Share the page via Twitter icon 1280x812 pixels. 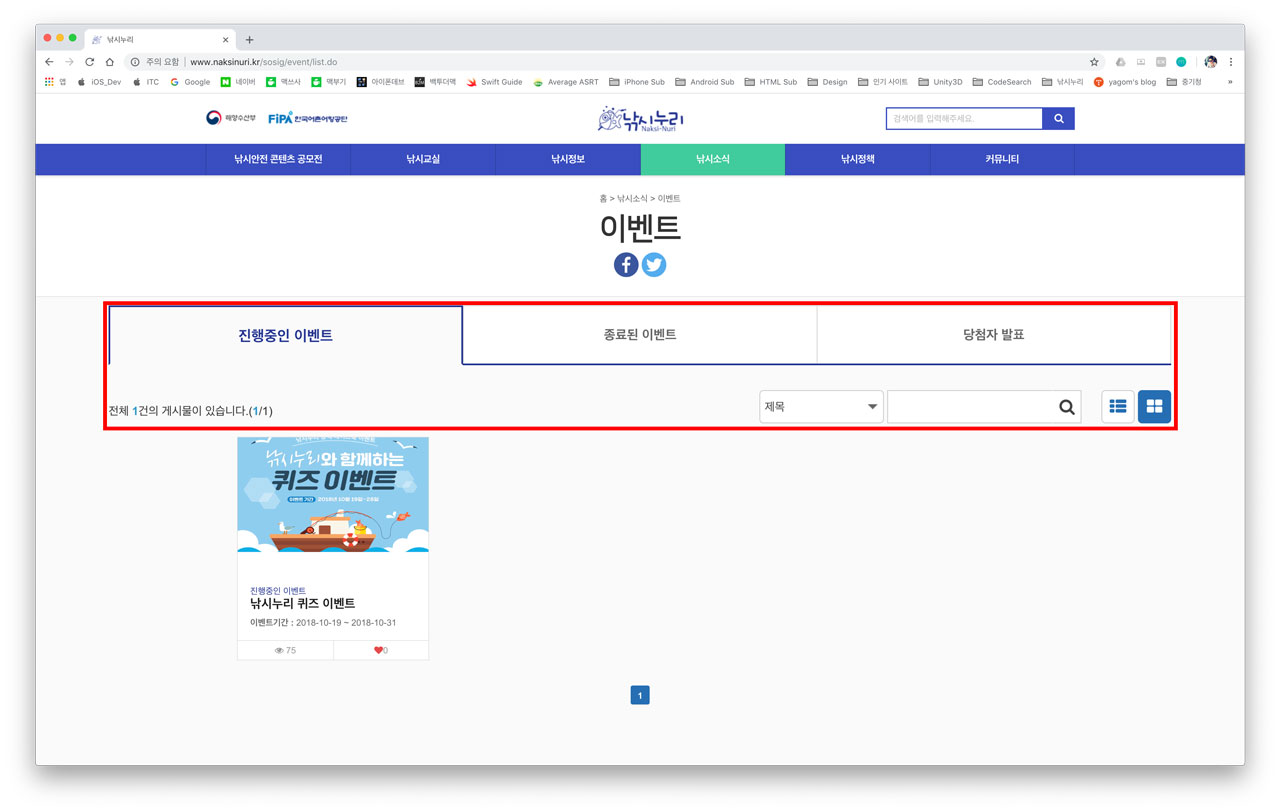point(654,265)
